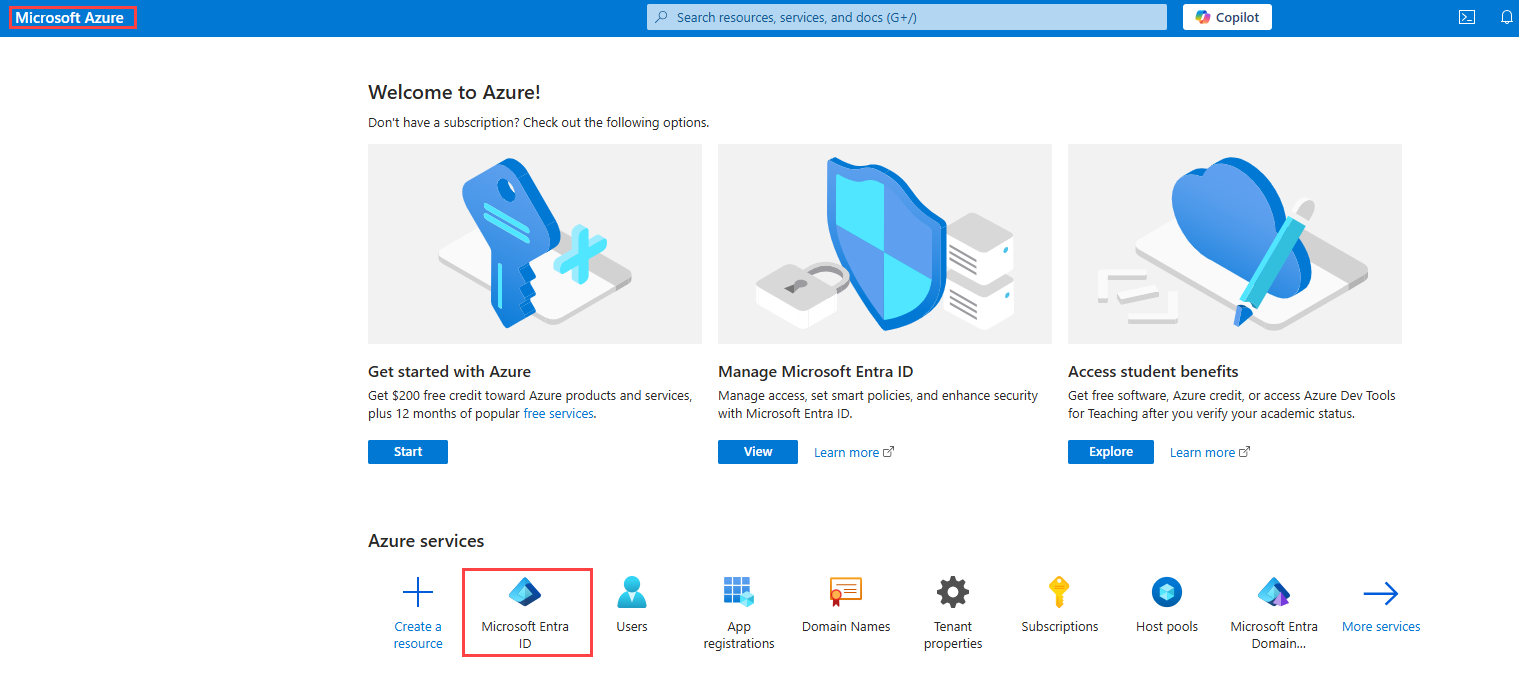Click the search resources field
1519x676 pixels.
click(x=905, y=16)
